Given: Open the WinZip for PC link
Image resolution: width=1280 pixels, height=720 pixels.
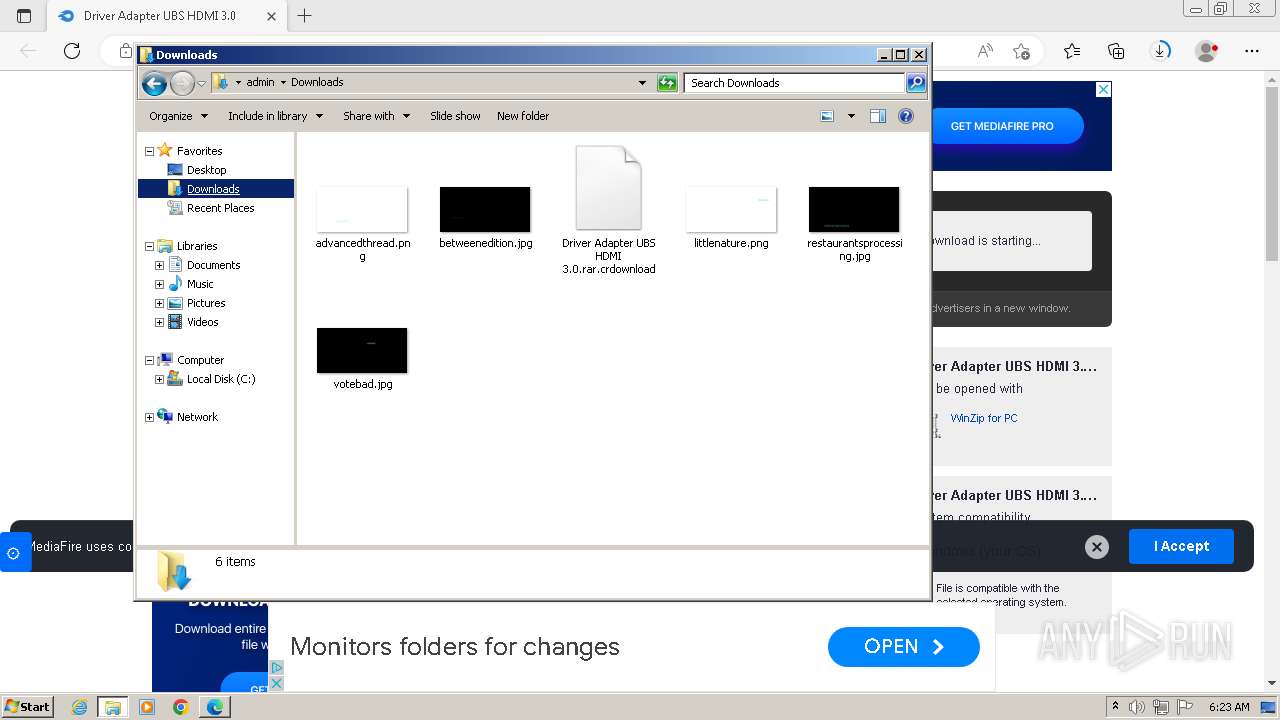Looking at the screenshot, I should 984,418.
